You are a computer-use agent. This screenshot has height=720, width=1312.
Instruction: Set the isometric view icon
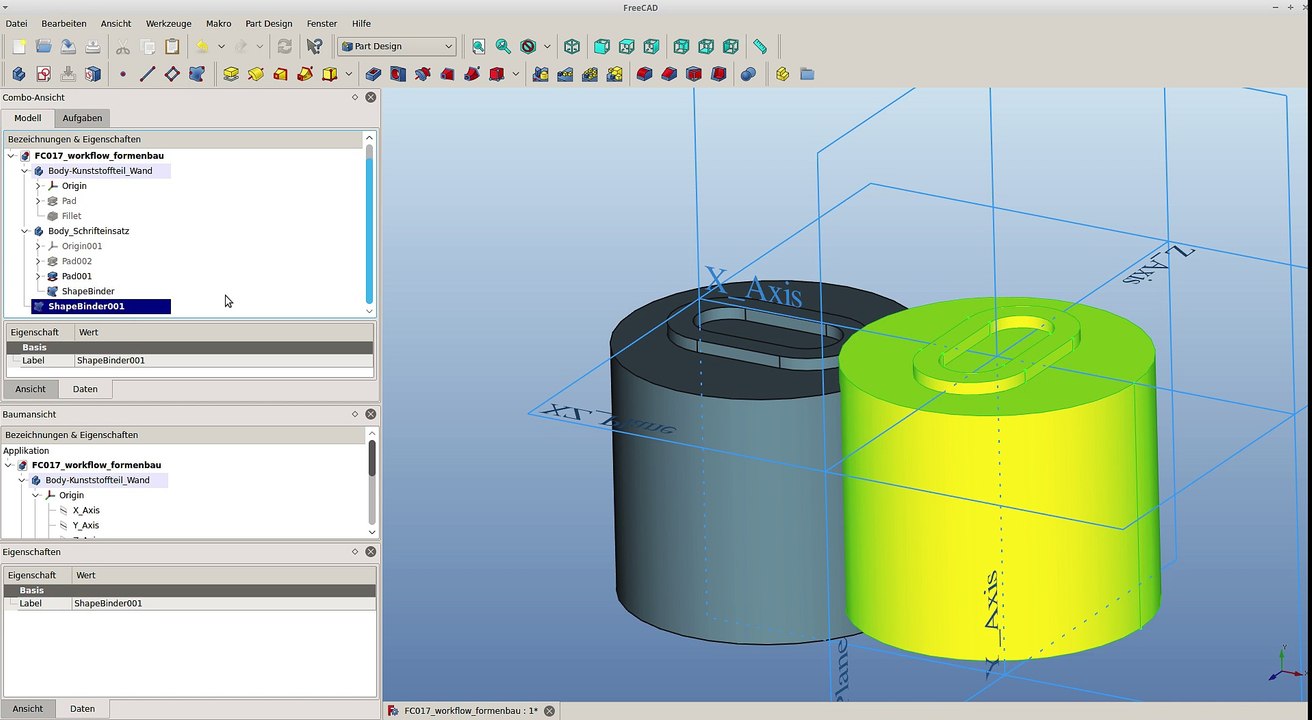572,46
